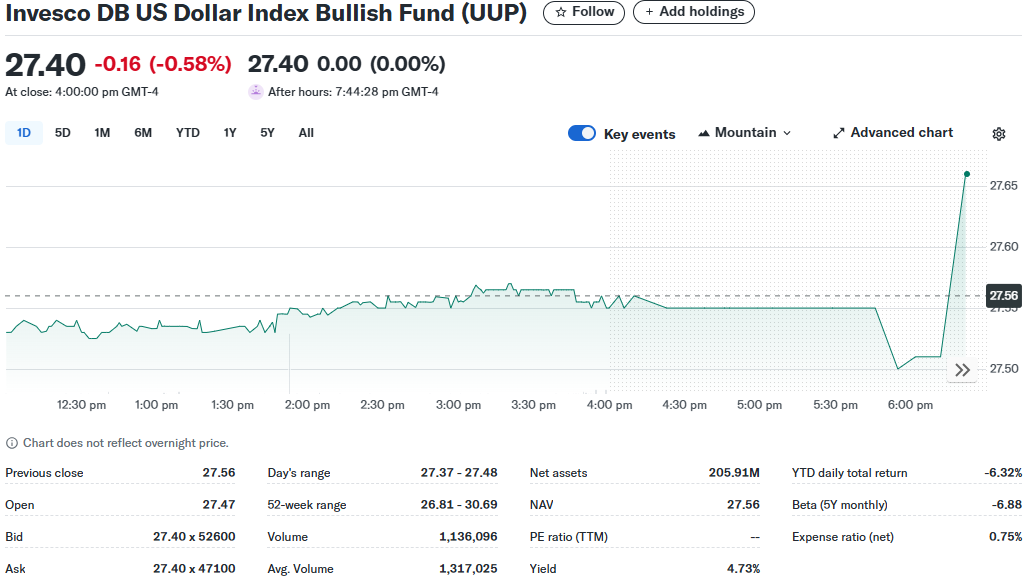This screenshot has width=1035, height=579.
Task: Open the Mountain chart type dropdown
Action: [x=745, y=133]
